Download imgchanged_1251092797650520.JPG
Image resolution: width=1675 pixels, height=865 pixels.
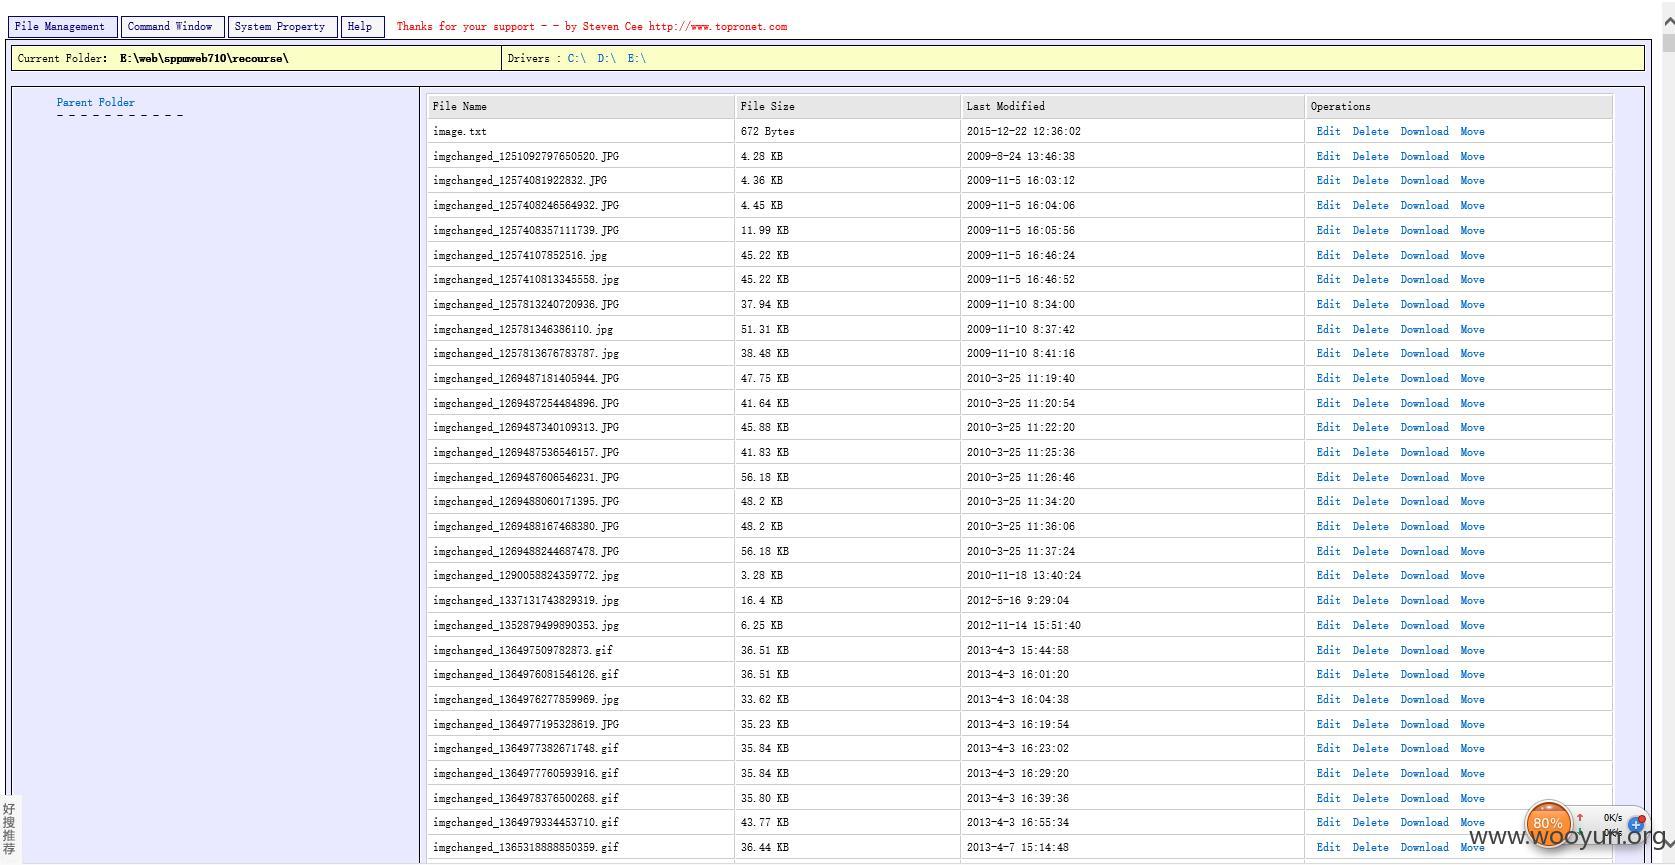(1424, 156)
